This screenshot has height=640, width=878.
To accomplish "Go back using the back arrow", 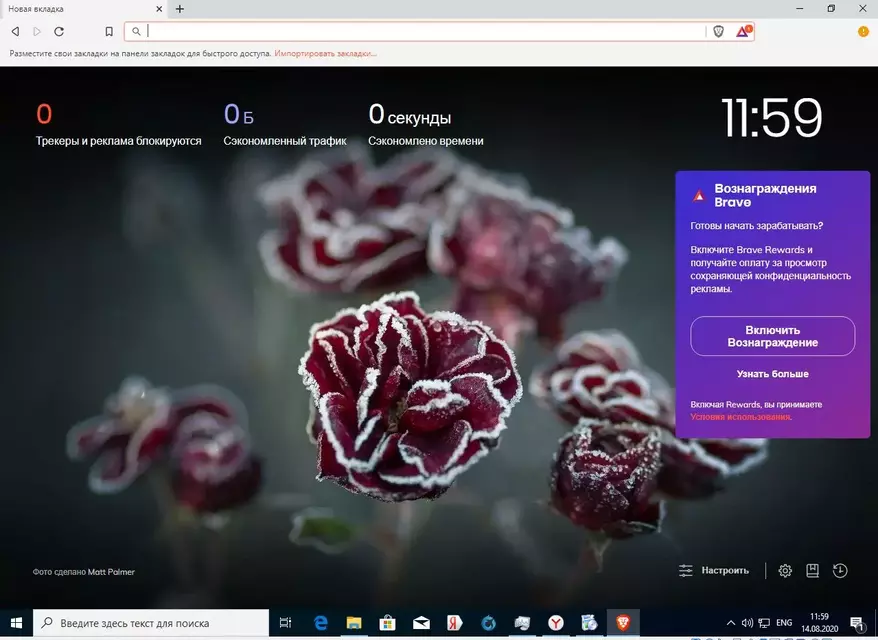I will [x=16, y=32].
